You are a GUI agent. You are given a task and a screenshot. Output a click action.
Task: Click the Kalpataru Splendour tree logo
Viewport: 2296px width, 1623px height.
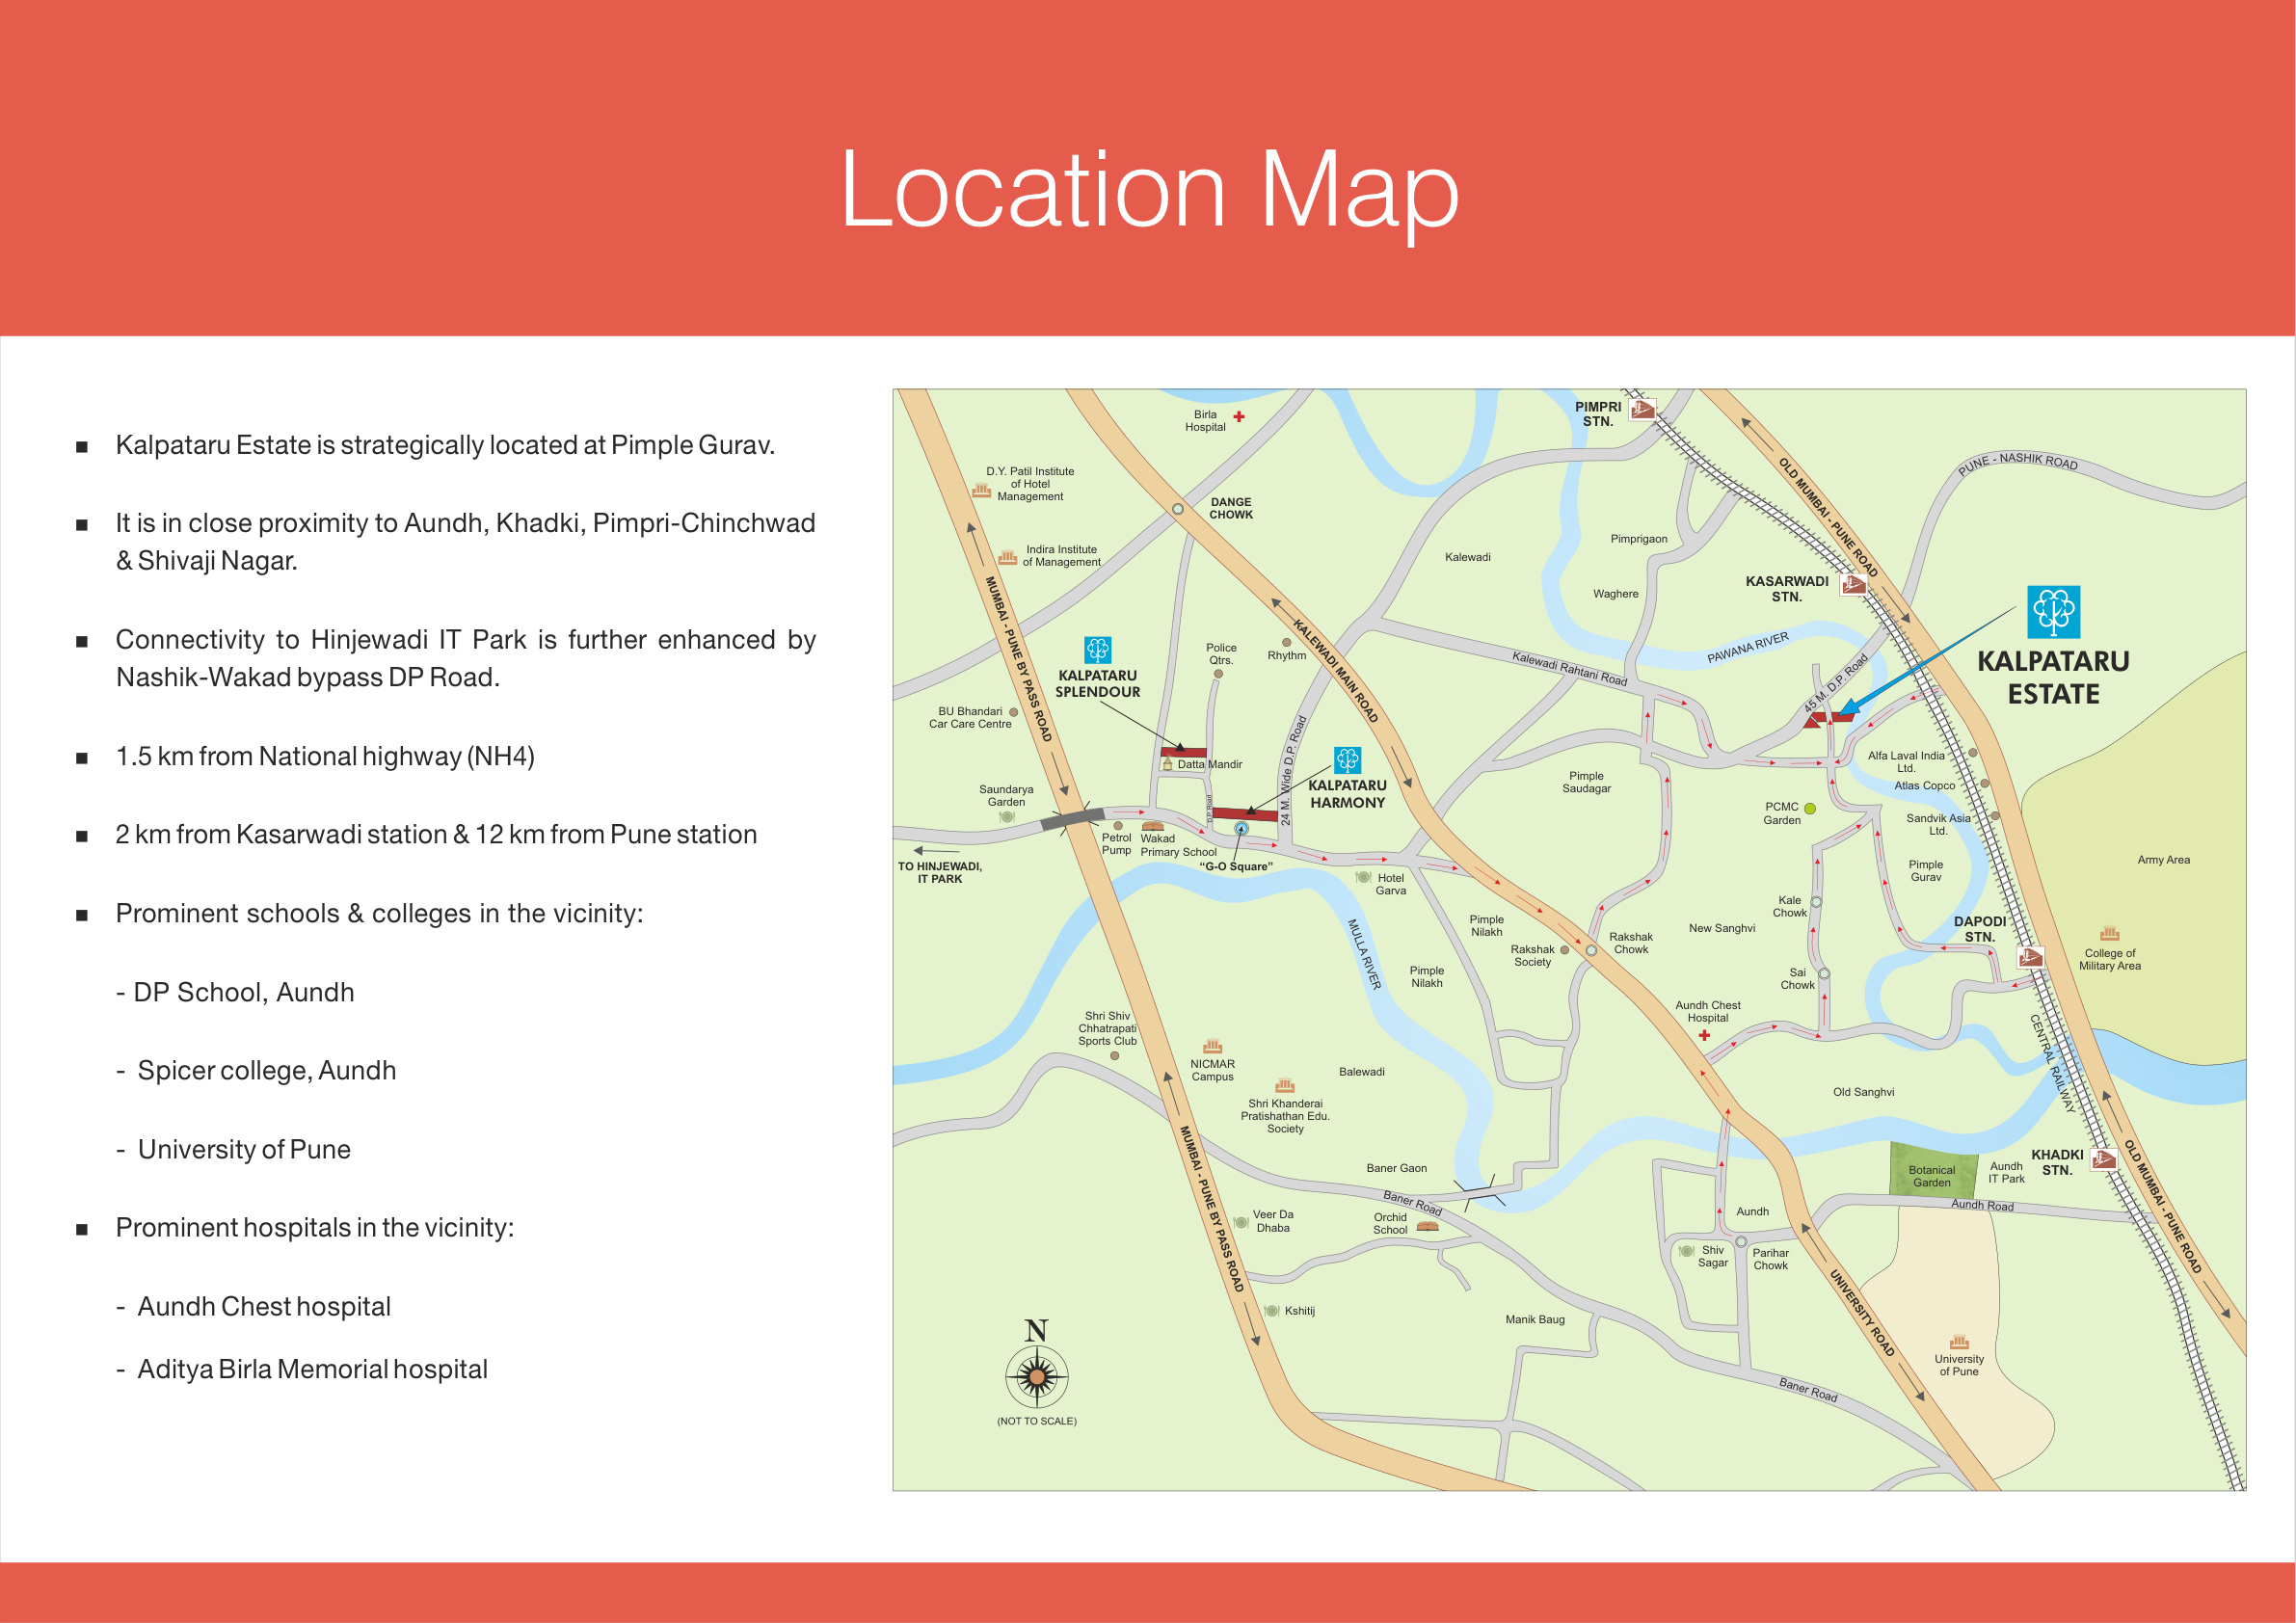(x=1097, y=650)
